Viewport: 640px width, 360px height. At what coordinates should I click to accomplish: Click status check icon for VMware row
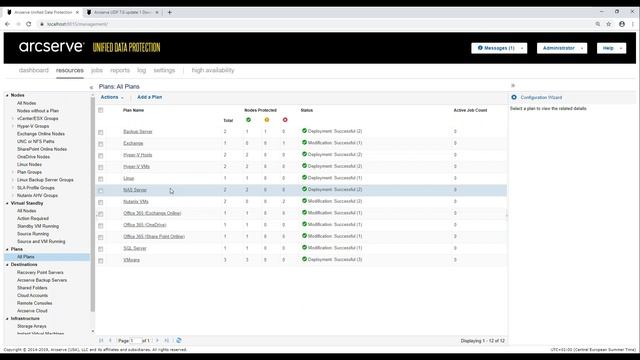(304, 259)
